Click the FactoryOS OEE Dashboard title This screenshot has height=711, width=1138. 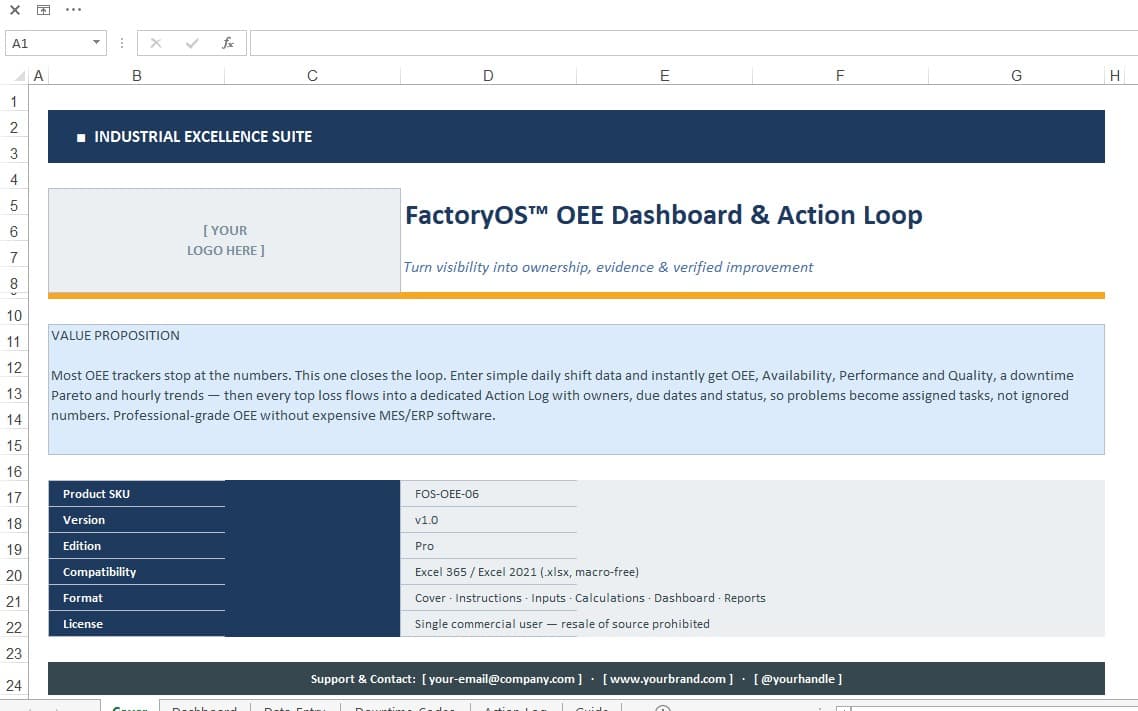[x=663, y=215]
